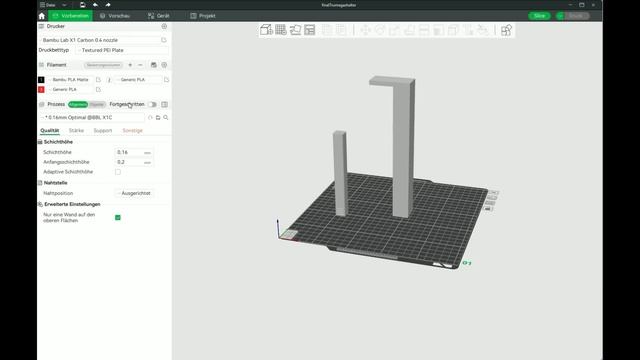This screenshot has height=360, width=640.
Task: Open filament settings gear icon
Action: pos(164,65)
